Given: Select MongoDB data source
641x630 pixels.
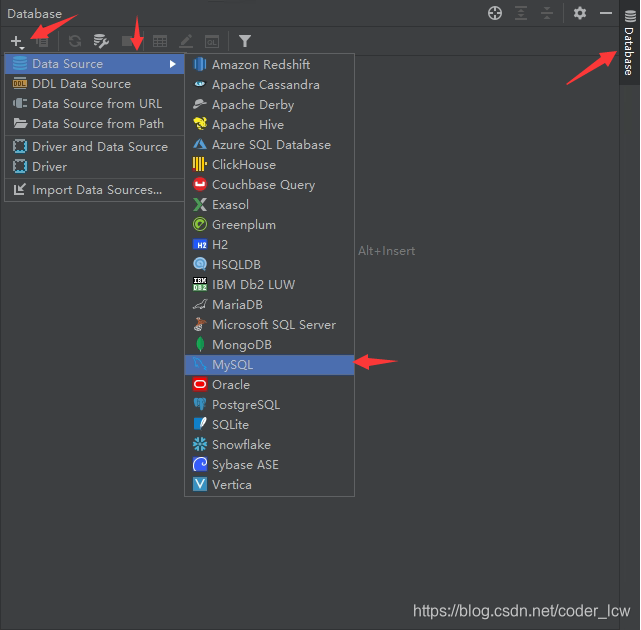Looking at the screenshot, I should [269, 345].
